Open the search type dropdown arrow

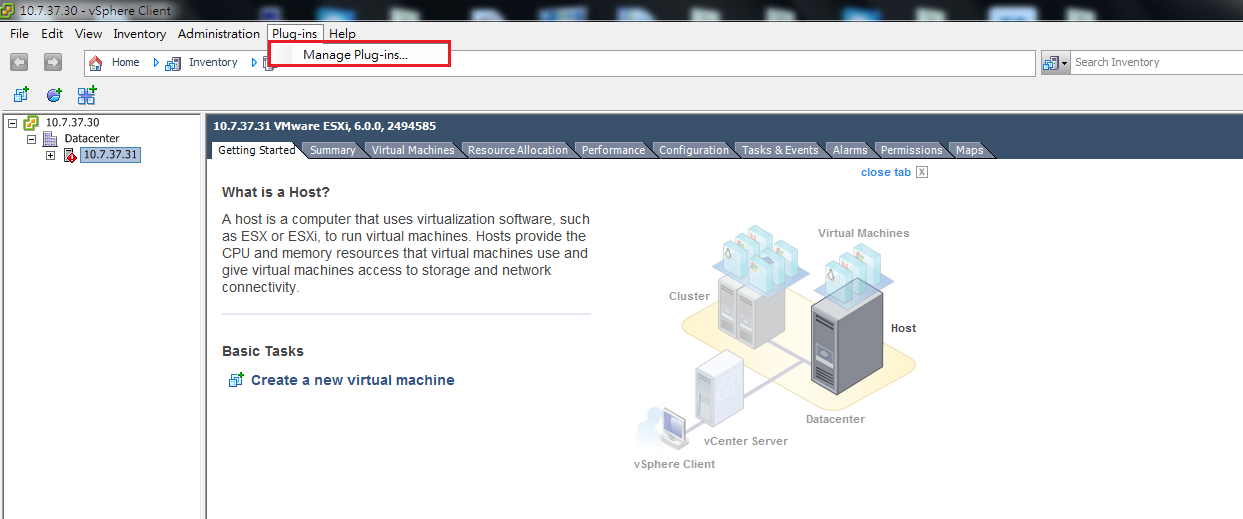[1065, 62]
